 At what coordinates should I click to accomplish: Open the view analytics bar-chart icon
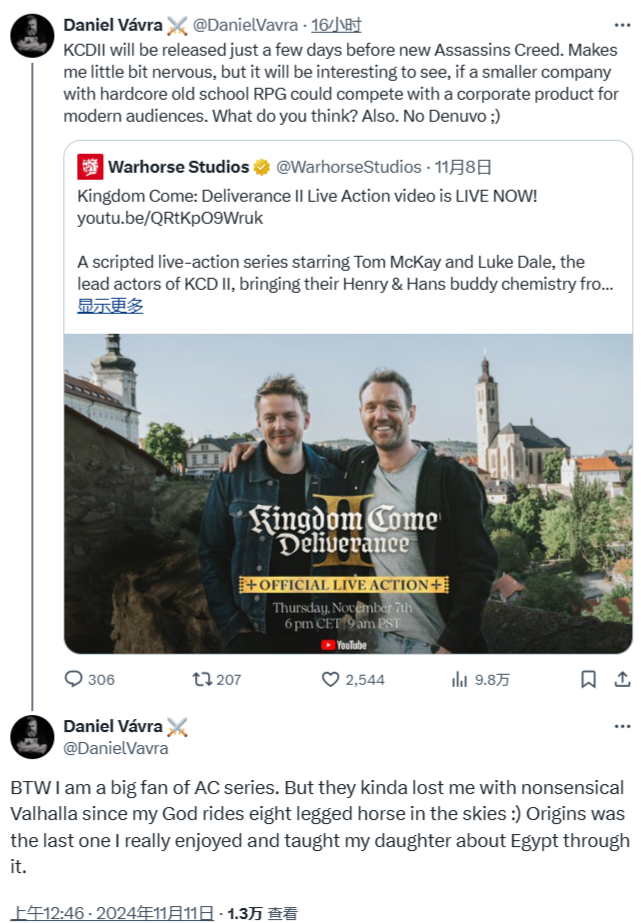coord(460,679)
